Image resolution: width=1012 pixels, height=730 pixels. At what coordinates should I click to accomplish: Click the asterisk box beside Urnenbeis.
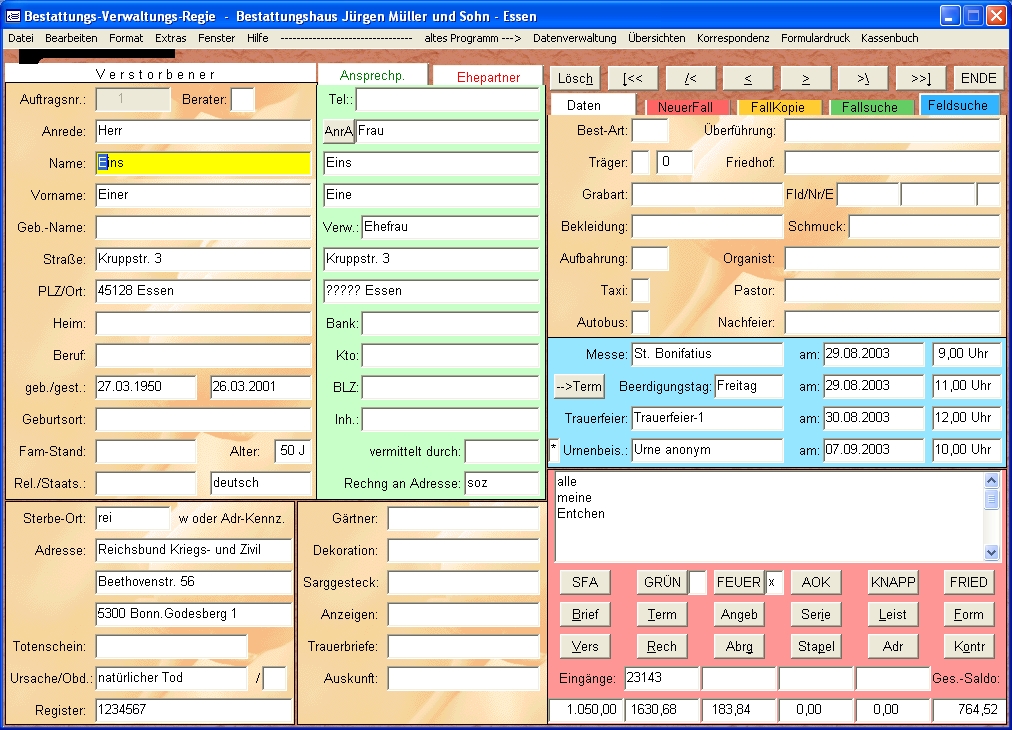click(x=554, y=450)
